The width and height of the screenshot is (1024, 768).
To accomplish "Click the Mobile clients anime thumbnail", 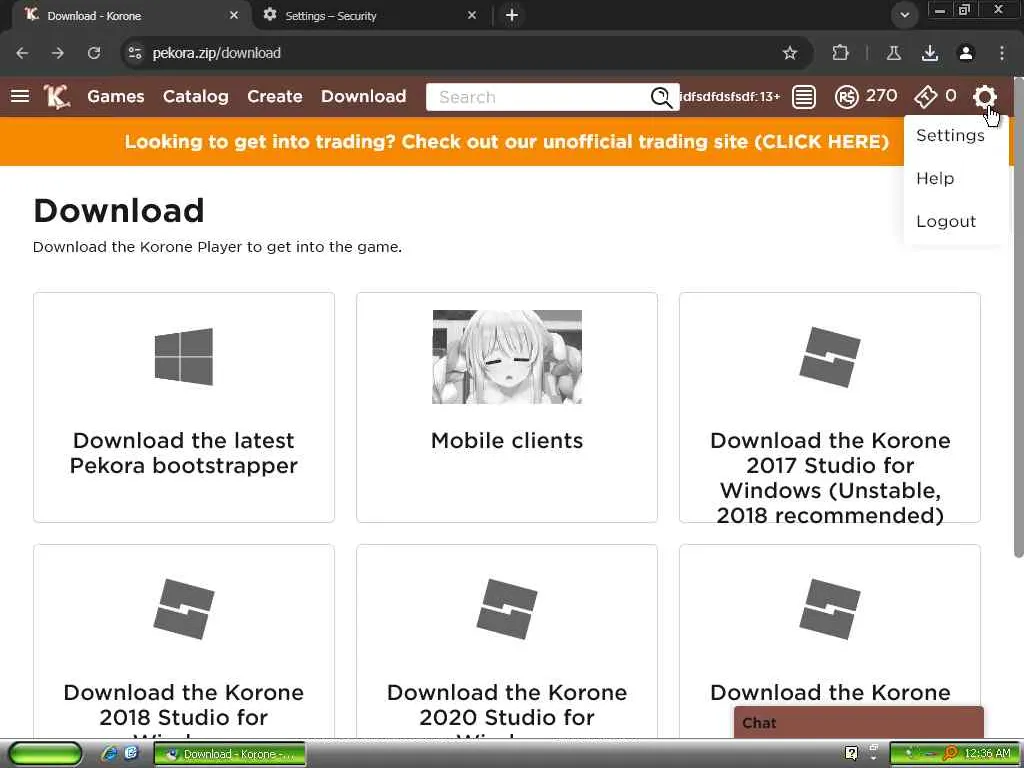I will 507,357.
